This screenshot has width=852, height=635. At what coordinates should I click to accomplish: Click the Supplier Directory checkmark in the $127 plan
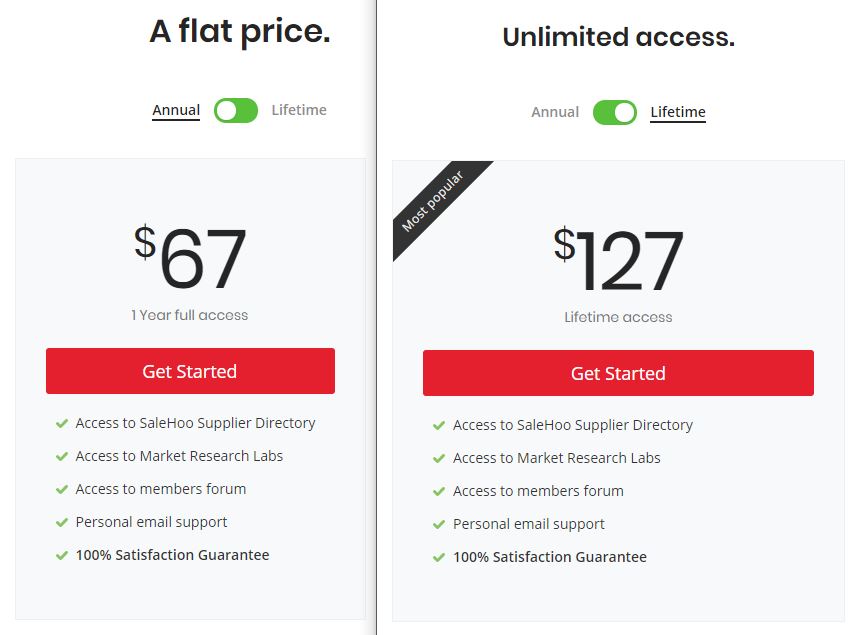pos(439,426)
